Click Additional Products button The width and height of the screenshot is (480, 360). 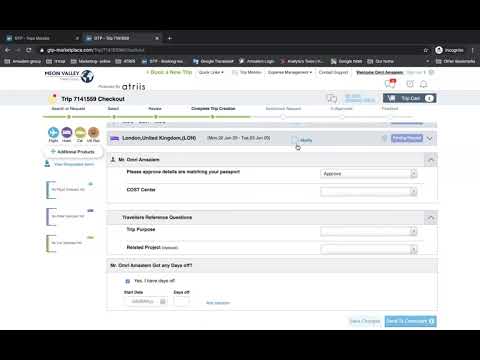tap(72, 152)
